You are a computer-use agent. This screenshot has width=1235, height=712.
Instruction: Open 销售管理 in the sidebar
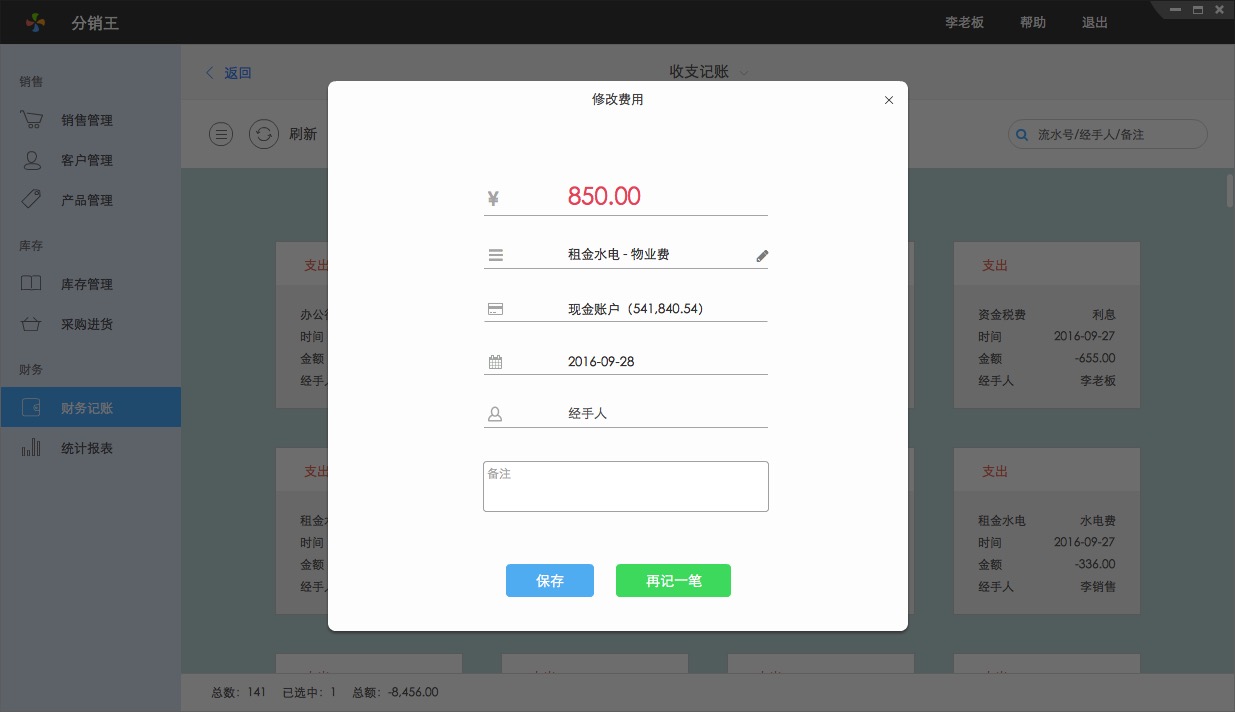[x=86, y=120]
